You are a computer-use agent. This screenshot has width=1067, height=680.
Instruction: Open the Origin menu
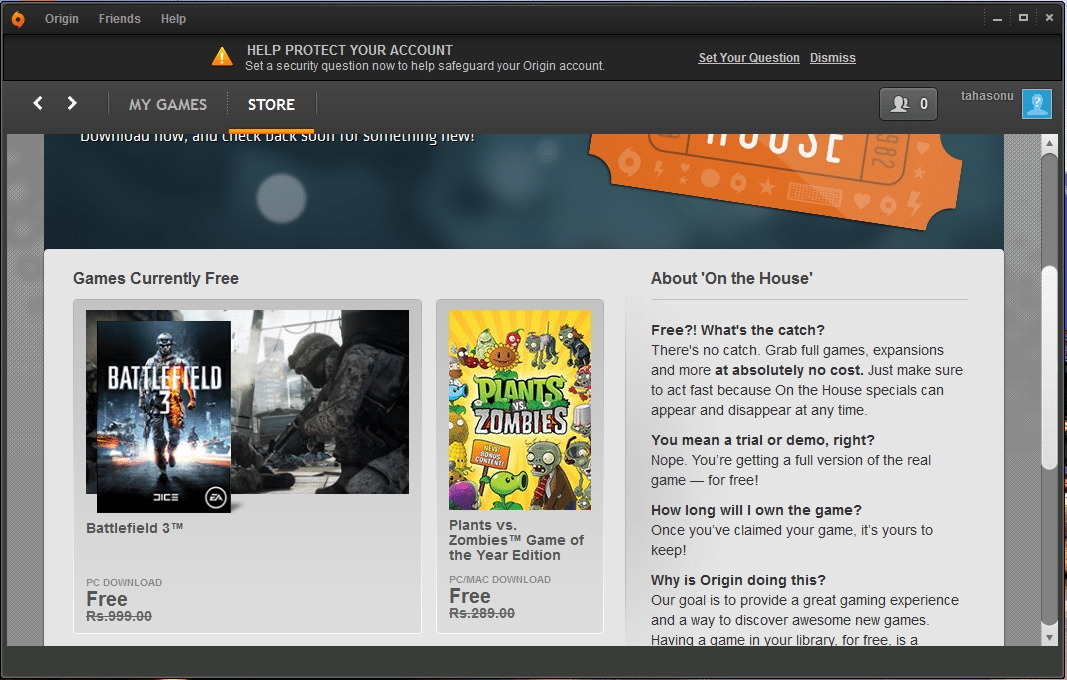[61, 18]
